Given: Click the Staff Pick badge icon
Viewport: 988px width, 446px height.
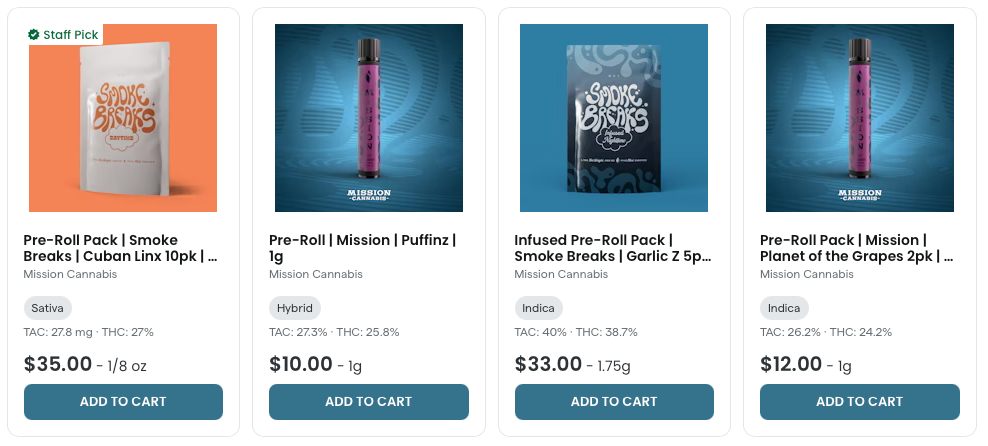Looking at the screenshot, I should 34,35.
